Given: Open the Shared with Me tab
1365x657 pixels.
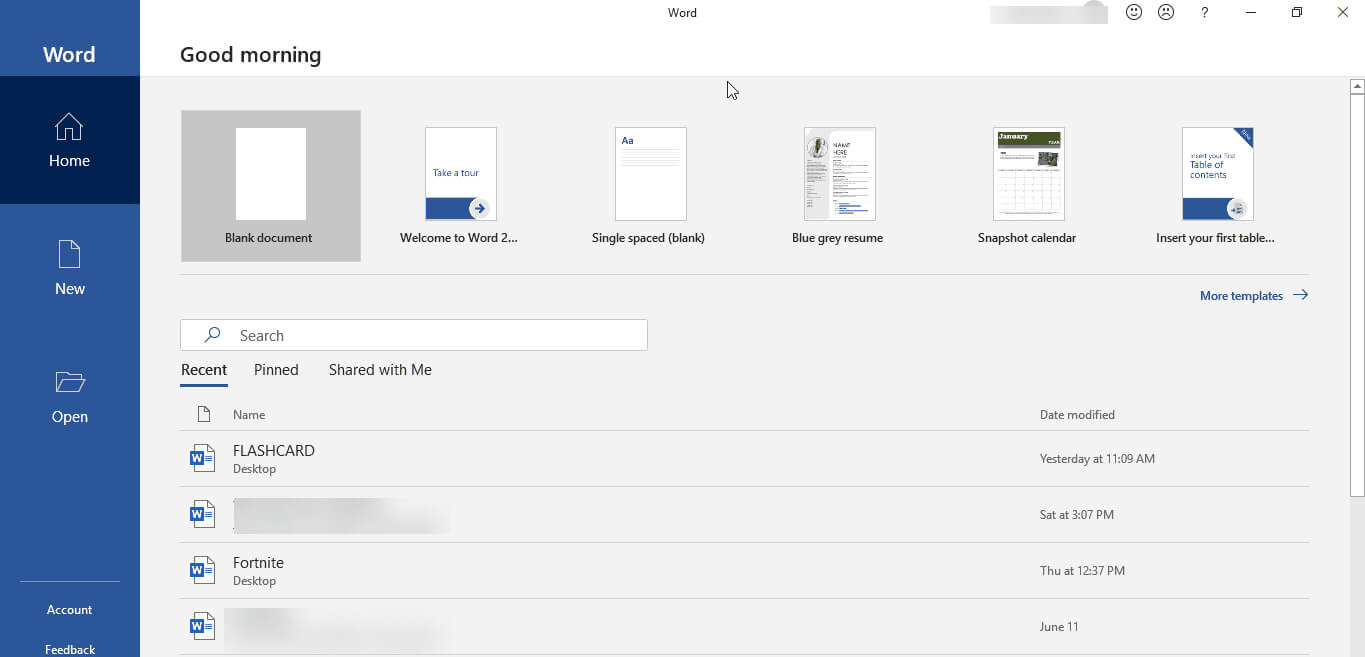Looking at the screenshot, I should [380, 370].
